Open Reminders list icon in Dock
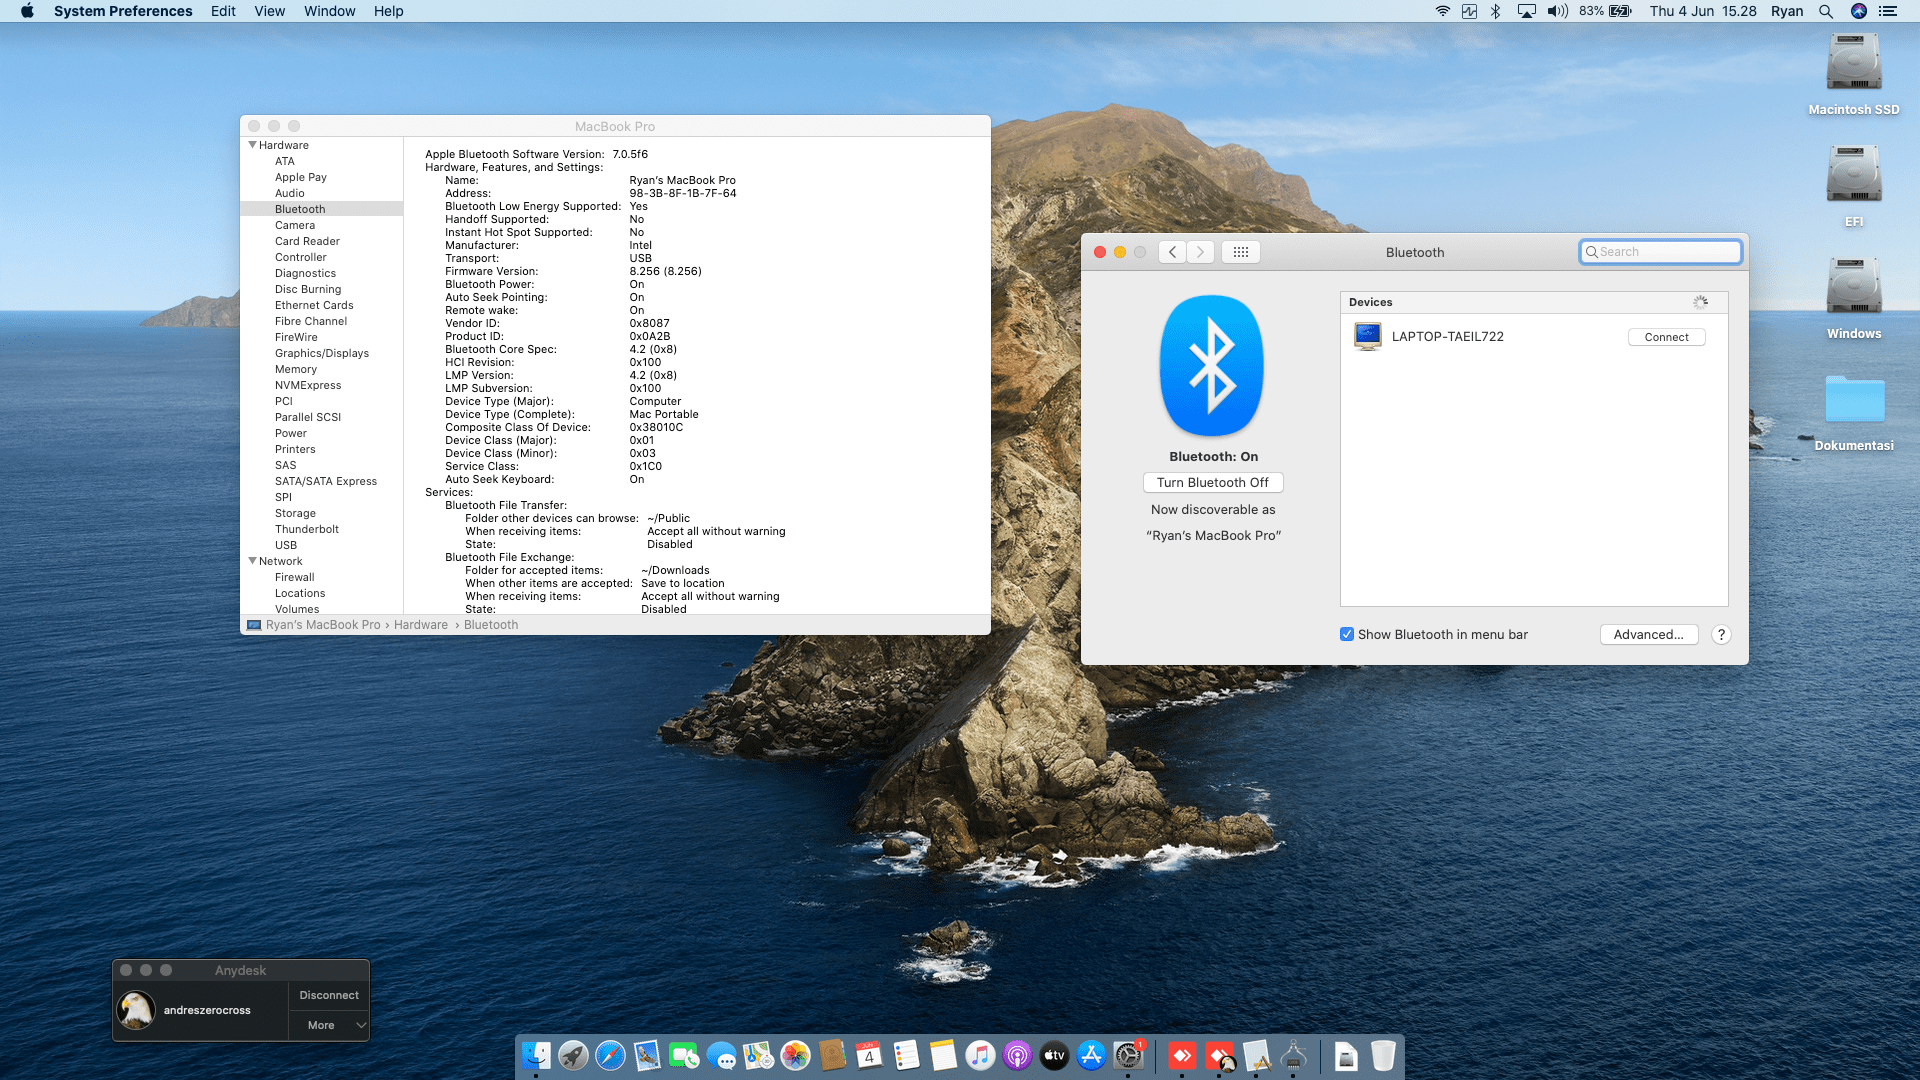The height and width of the screenshot is (1080, 1920). [x=906, y=1055]
